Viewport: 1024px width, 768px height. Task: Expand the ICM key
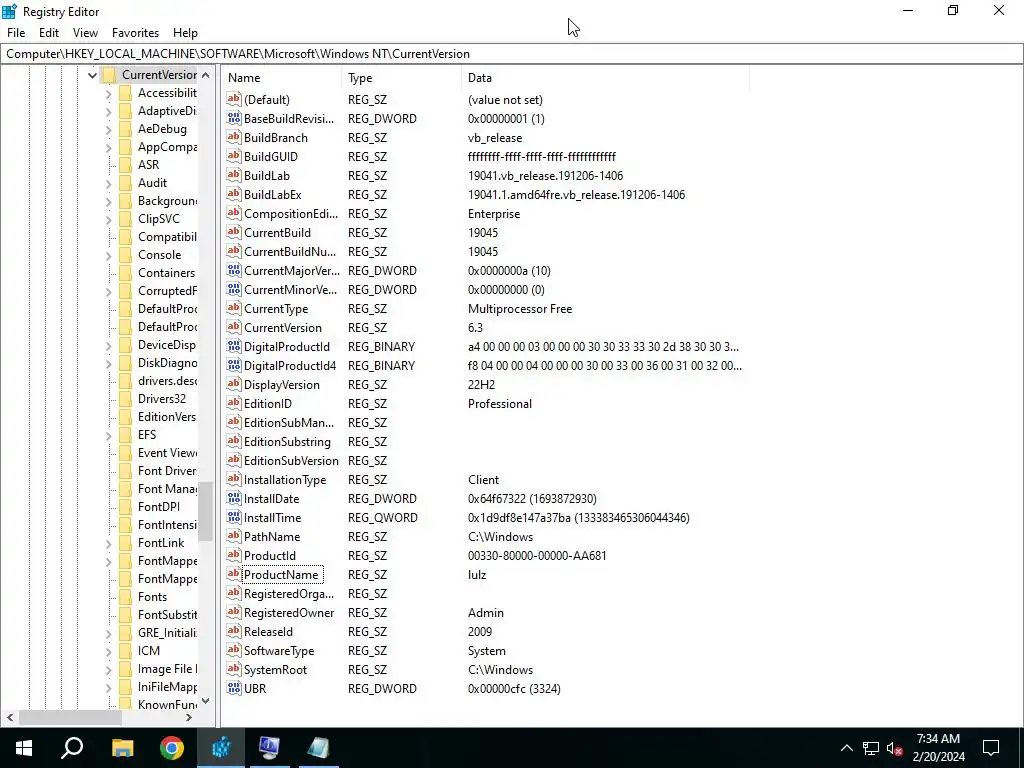click(x=108, y=651)
